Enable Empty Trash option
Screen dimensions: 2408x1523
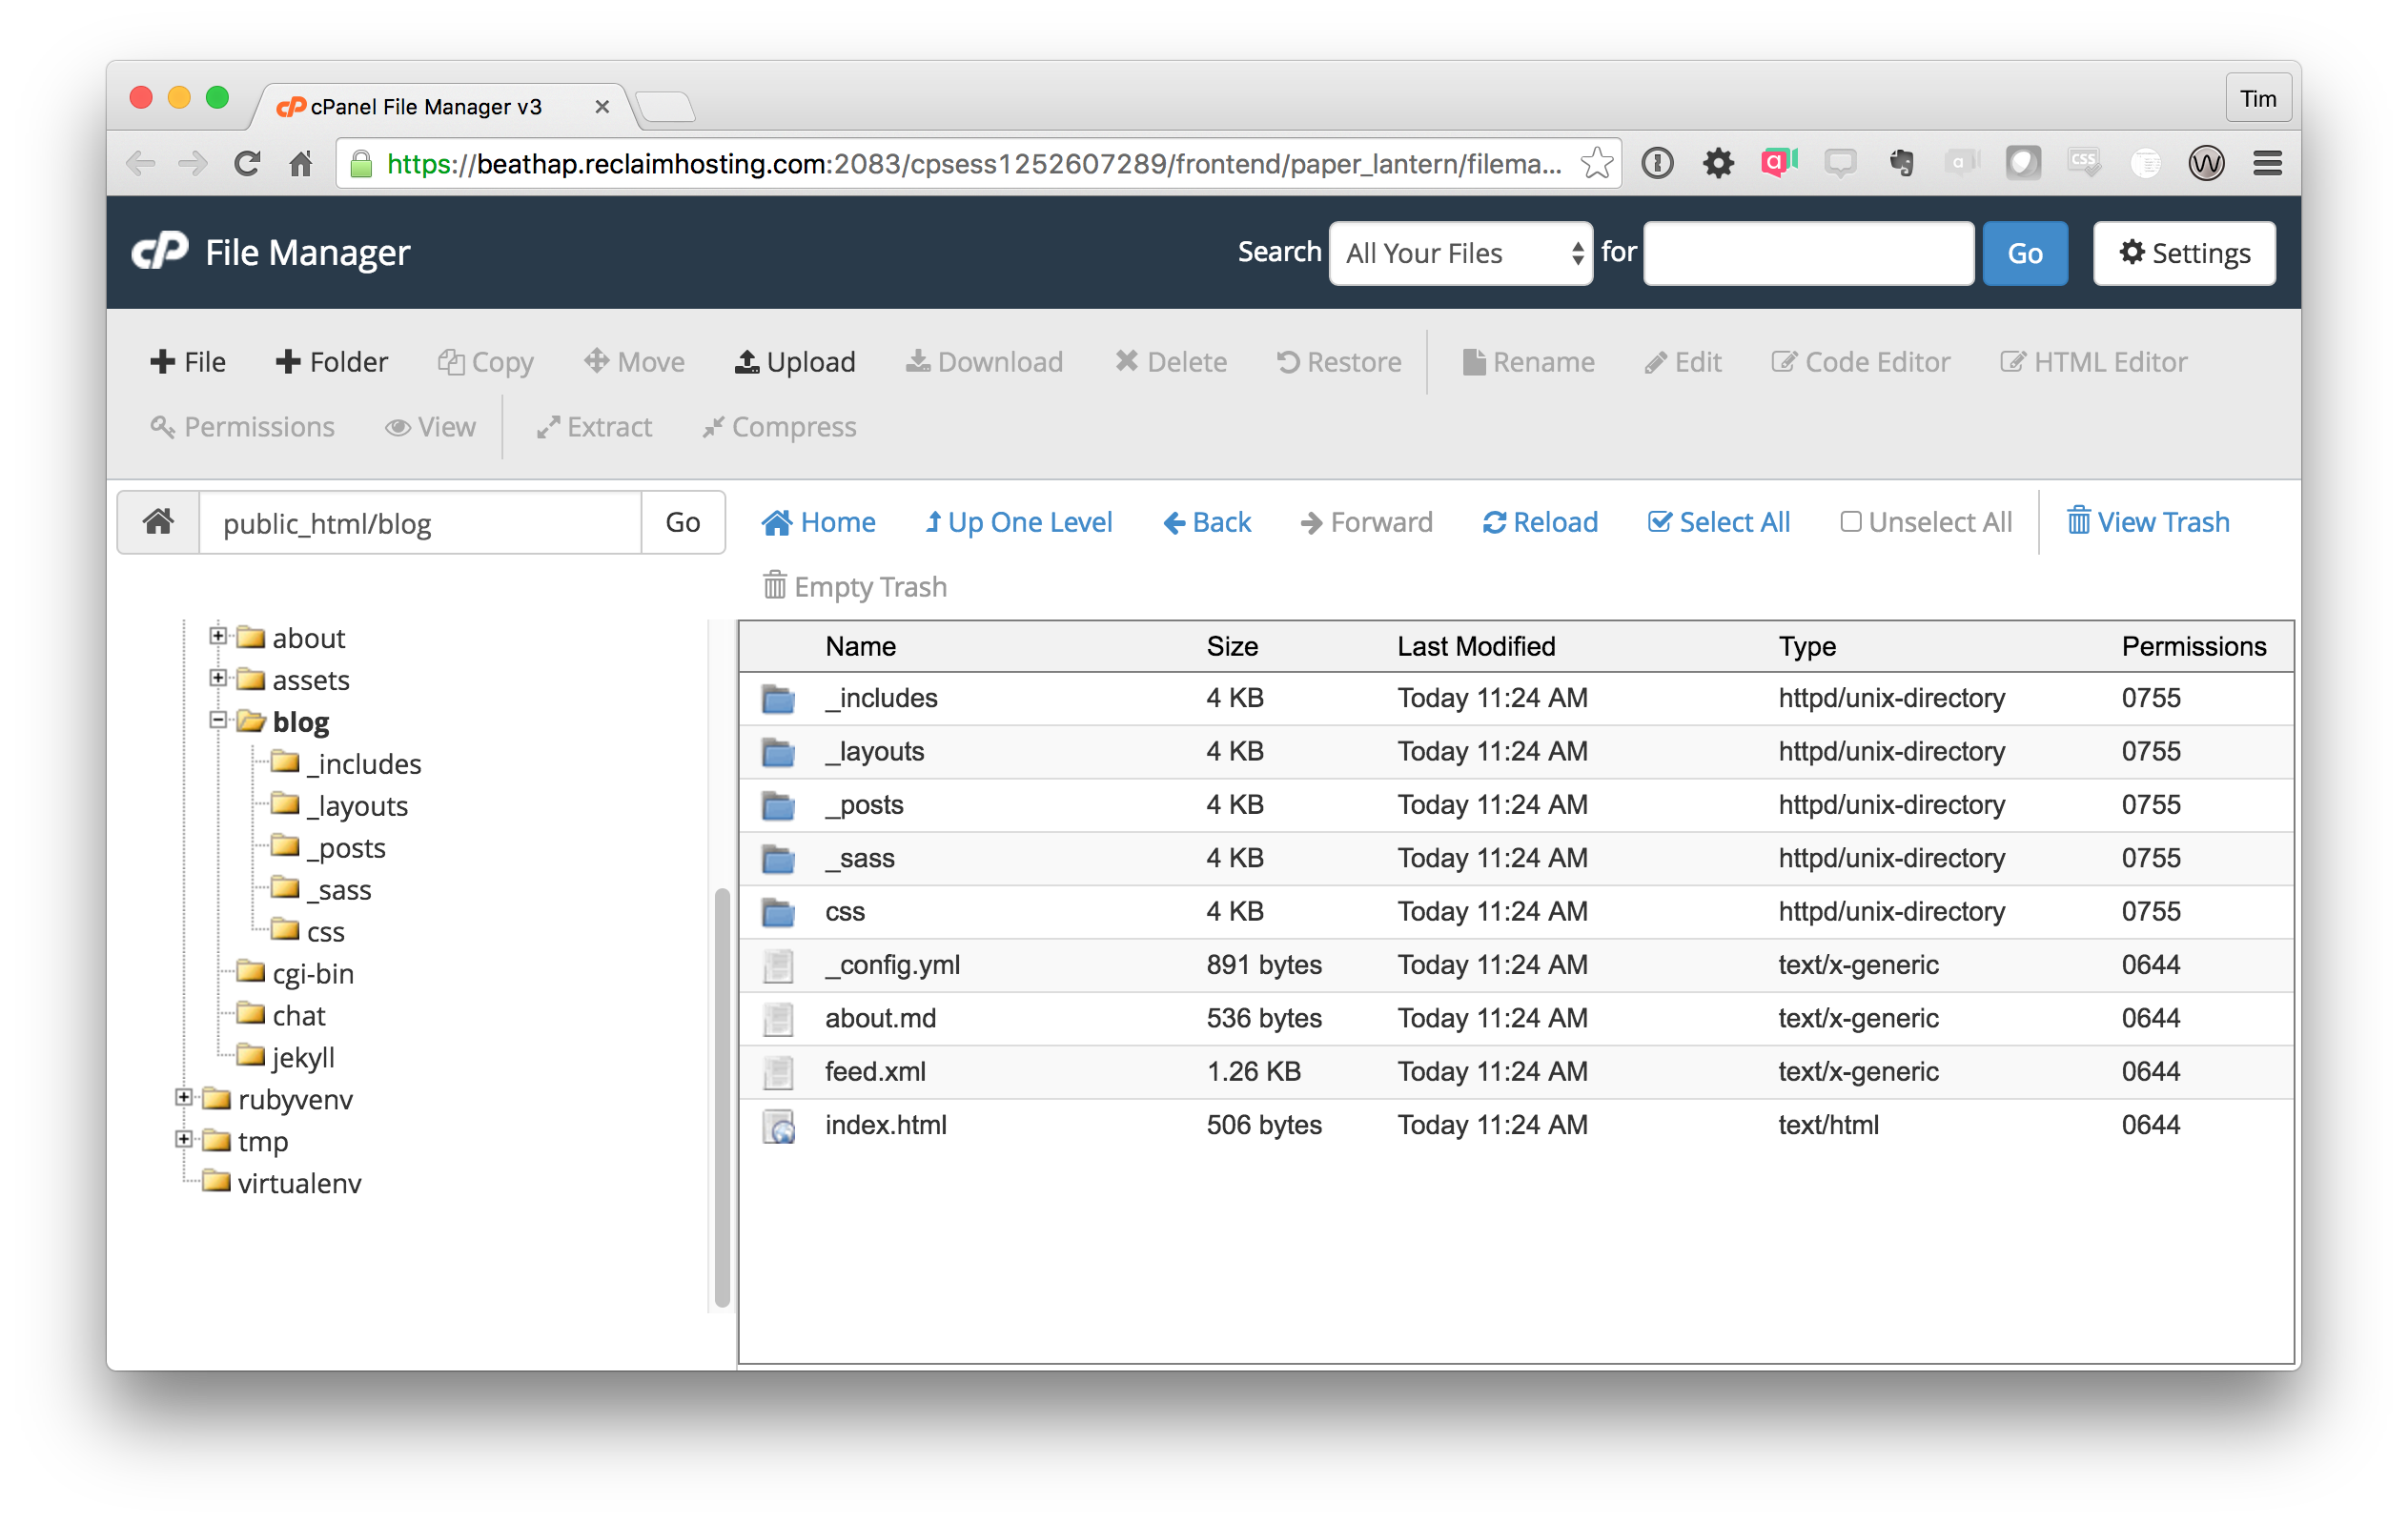855,584
